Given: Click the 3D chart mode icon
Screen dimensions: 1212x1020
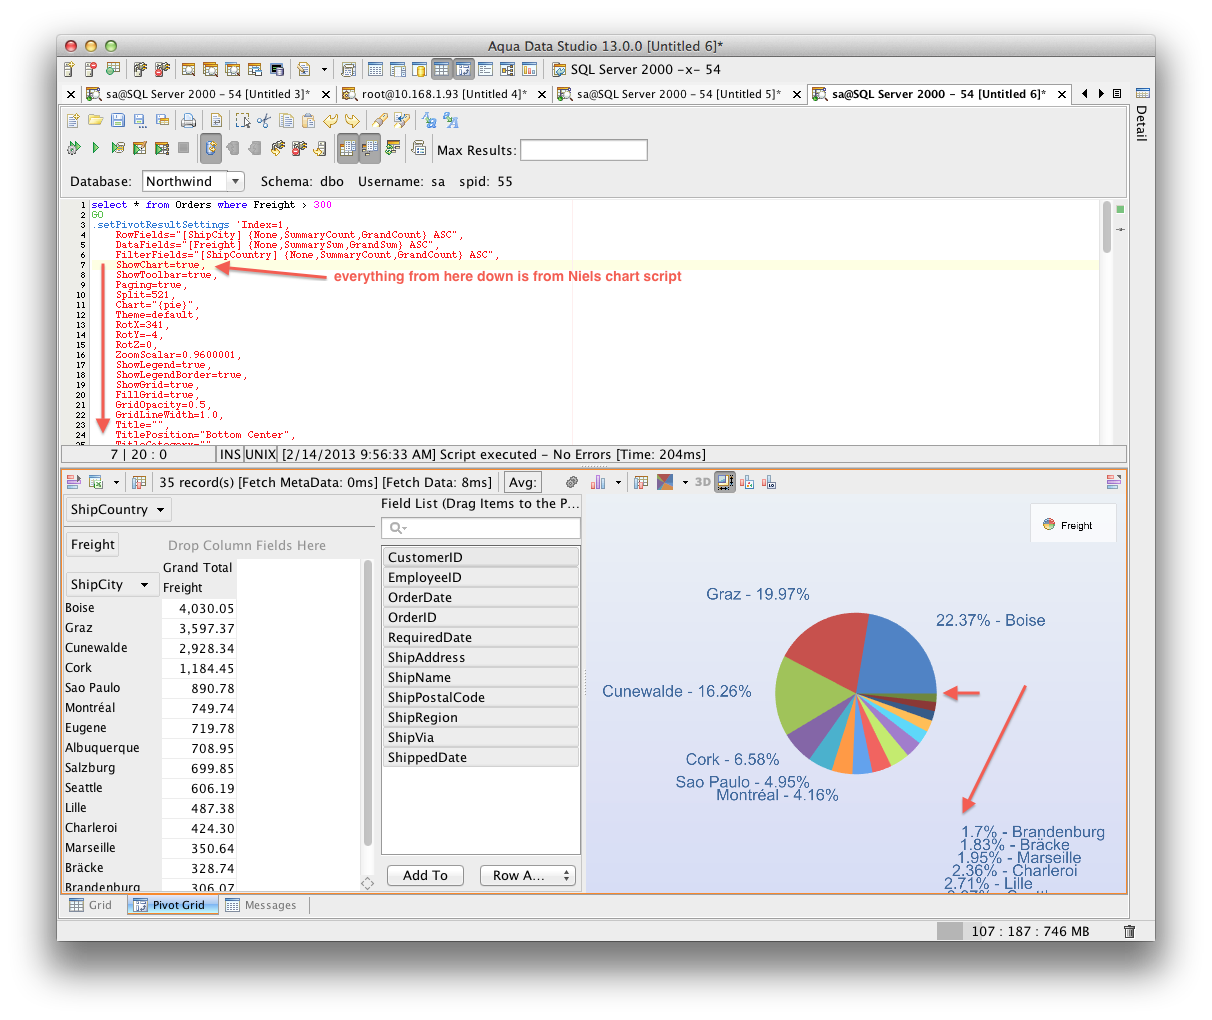Looking at the screenshot, I should coord(702,482).
